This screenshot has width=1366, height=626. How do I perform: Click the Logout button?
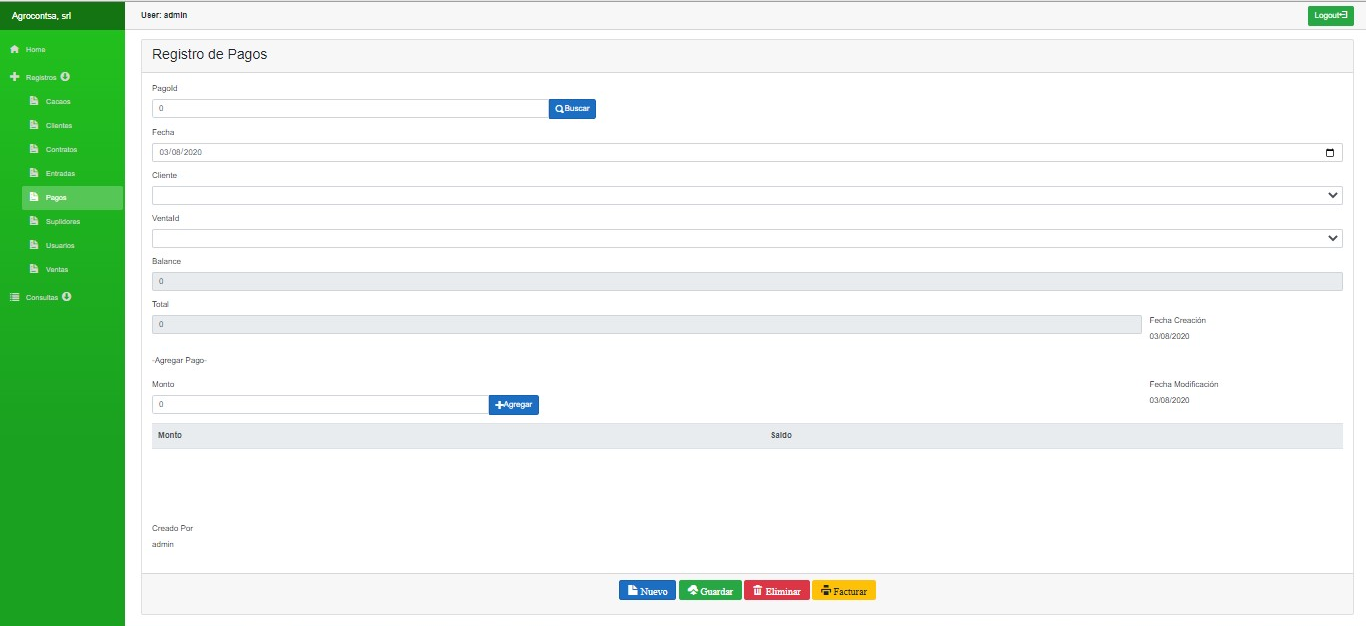pos(1331,15)
